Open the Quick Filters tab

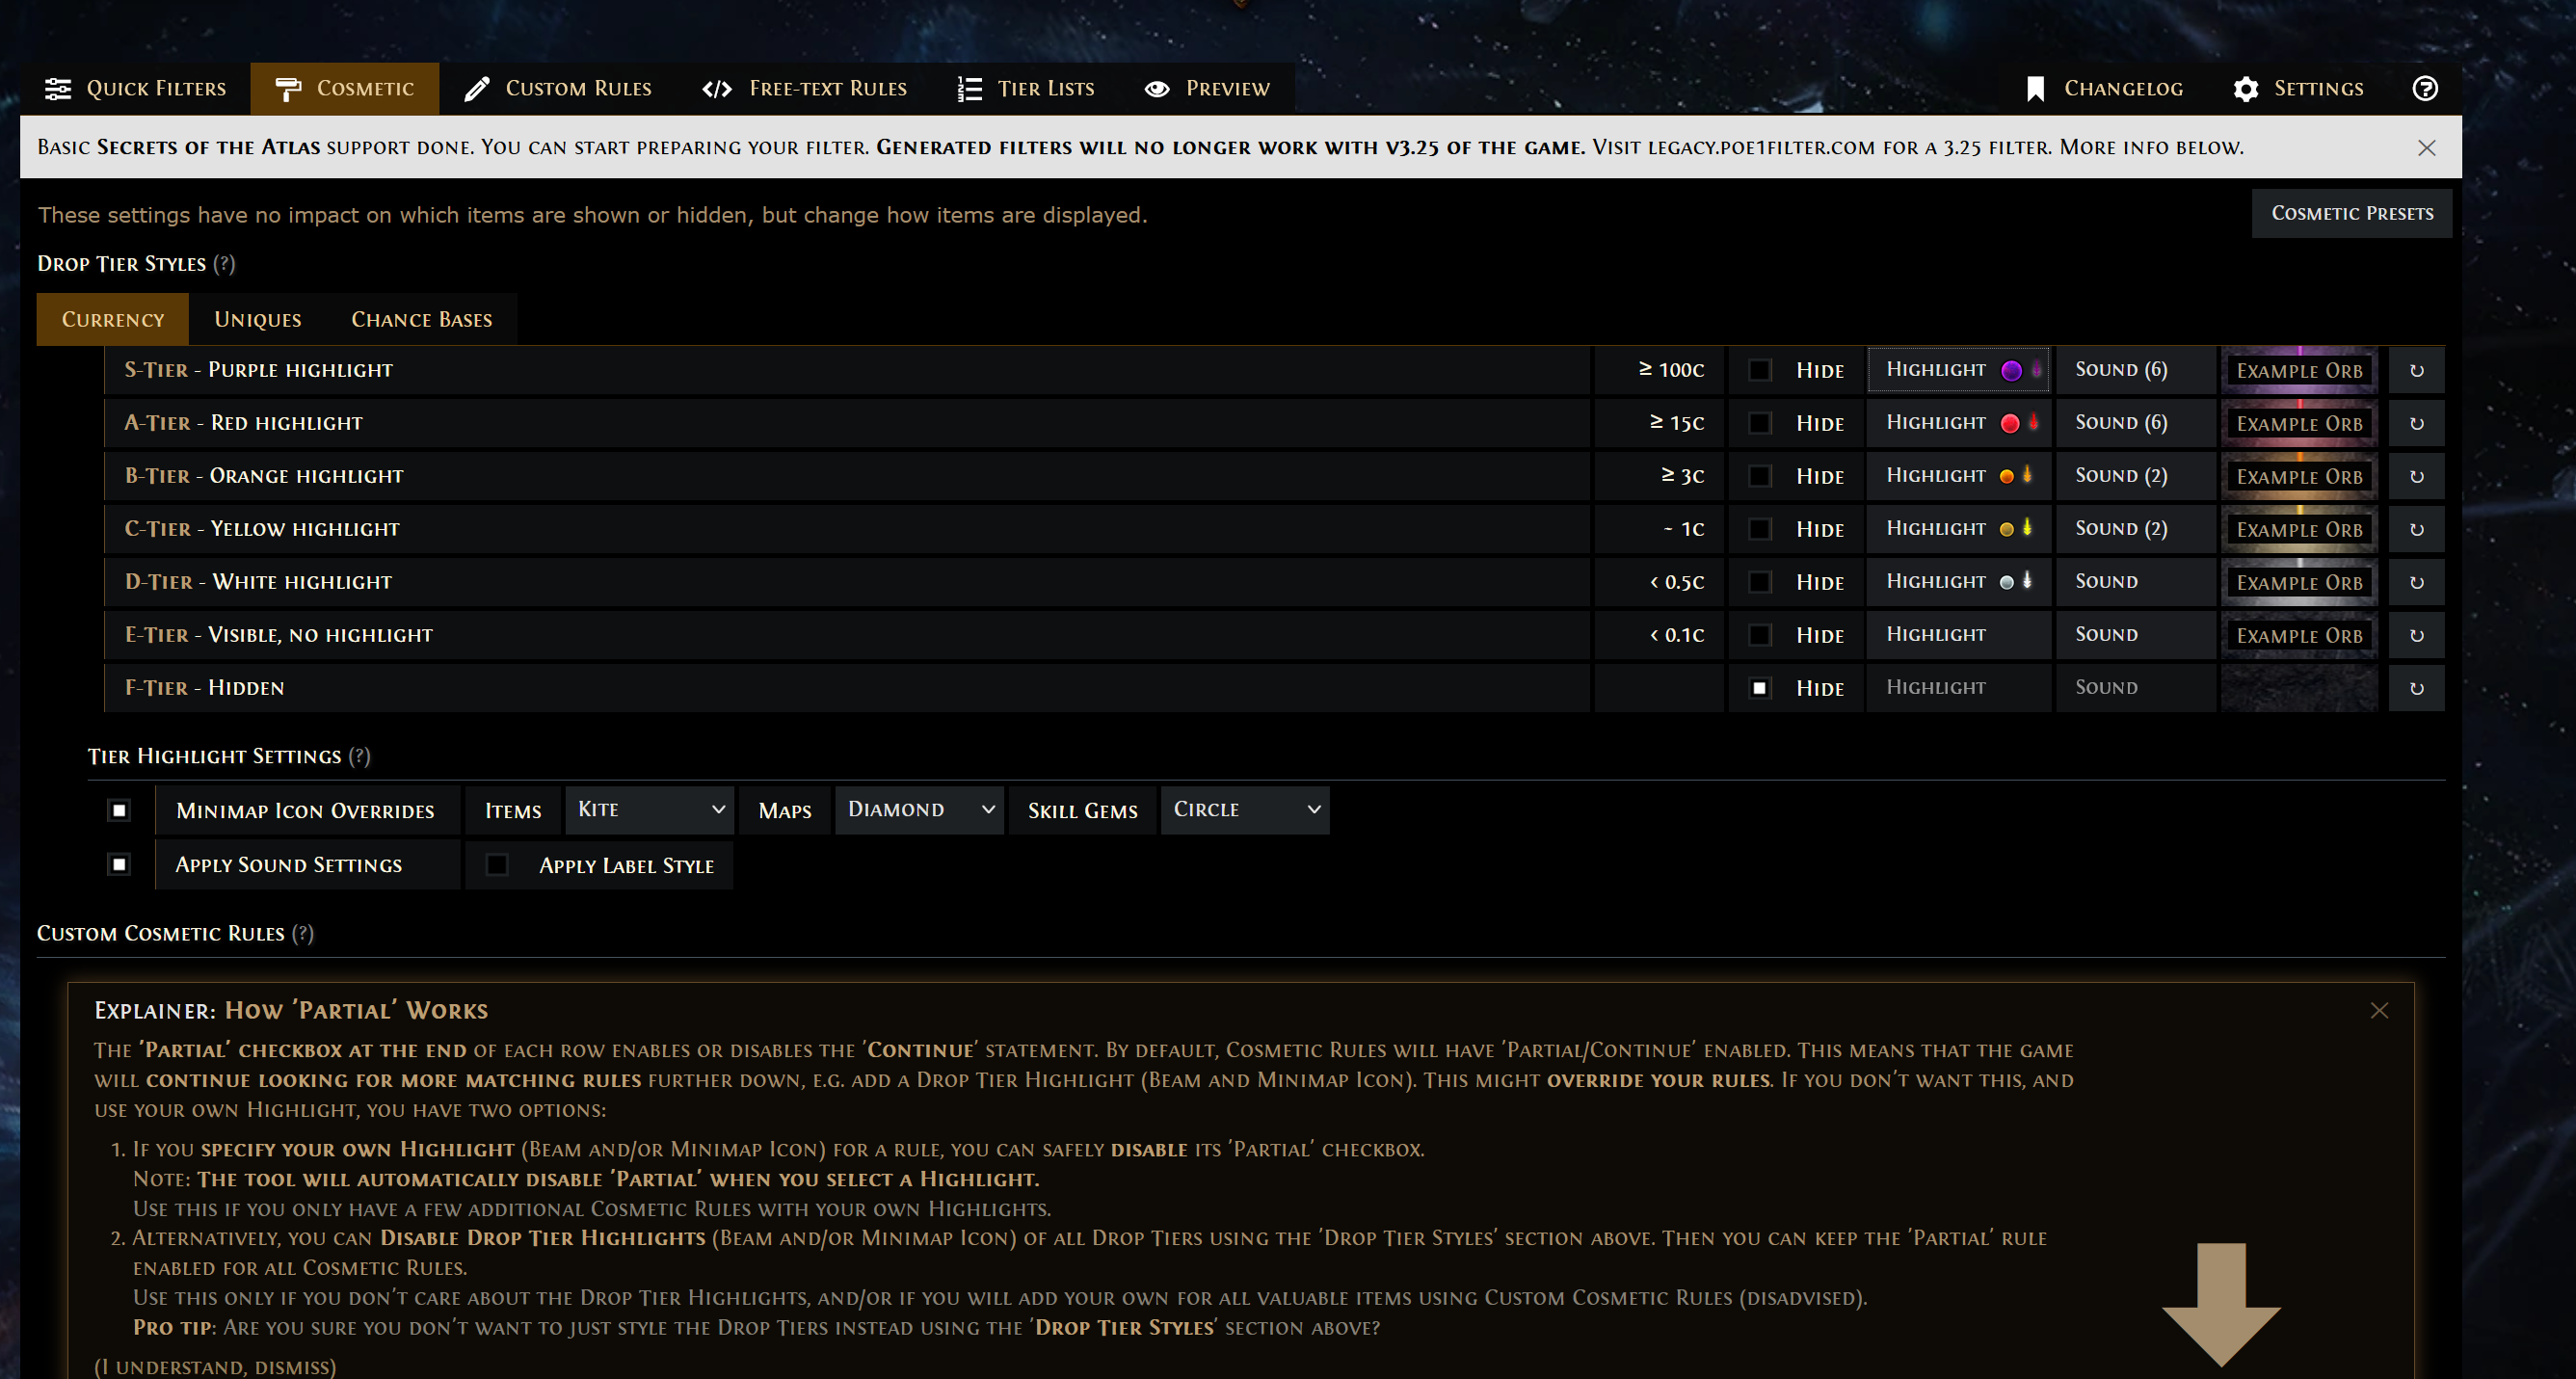click(x=136, y=89)
